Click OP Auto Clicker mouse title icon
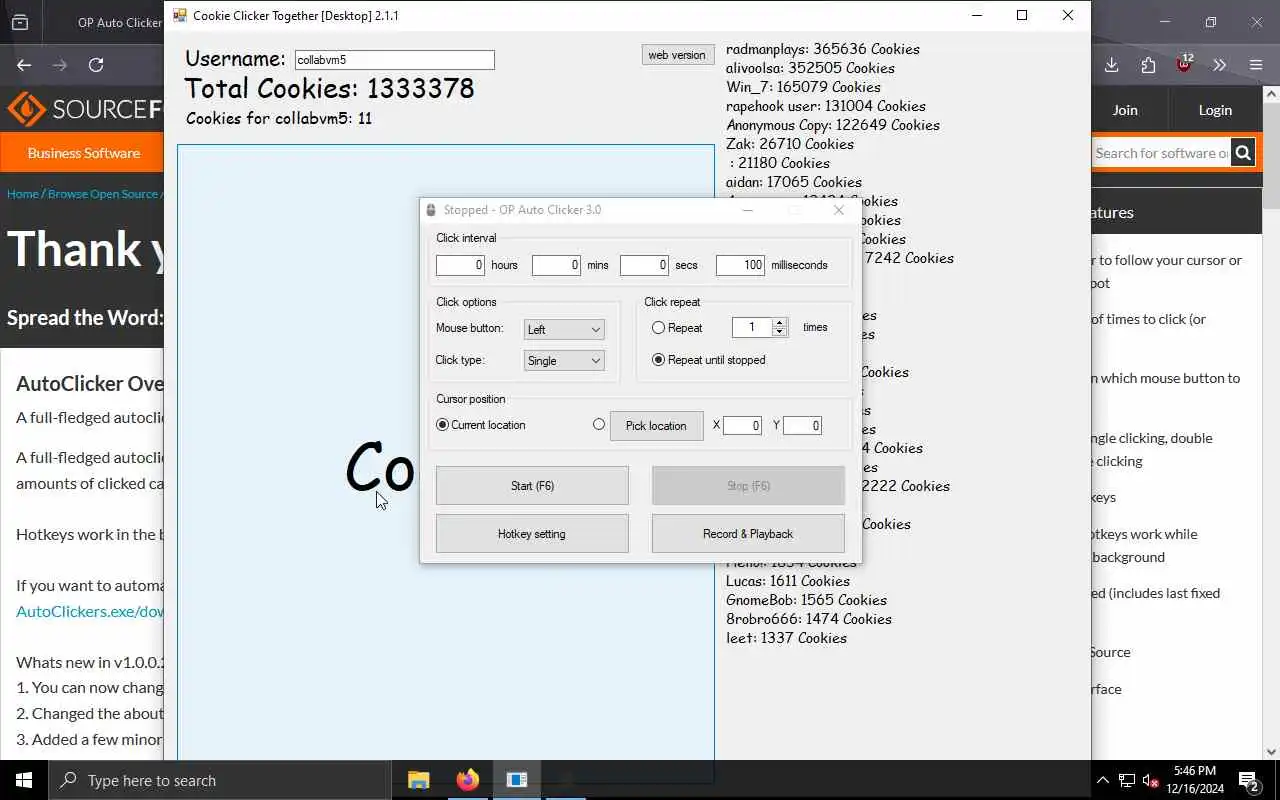Viewport: 1280px width, 800px height. 431,210
